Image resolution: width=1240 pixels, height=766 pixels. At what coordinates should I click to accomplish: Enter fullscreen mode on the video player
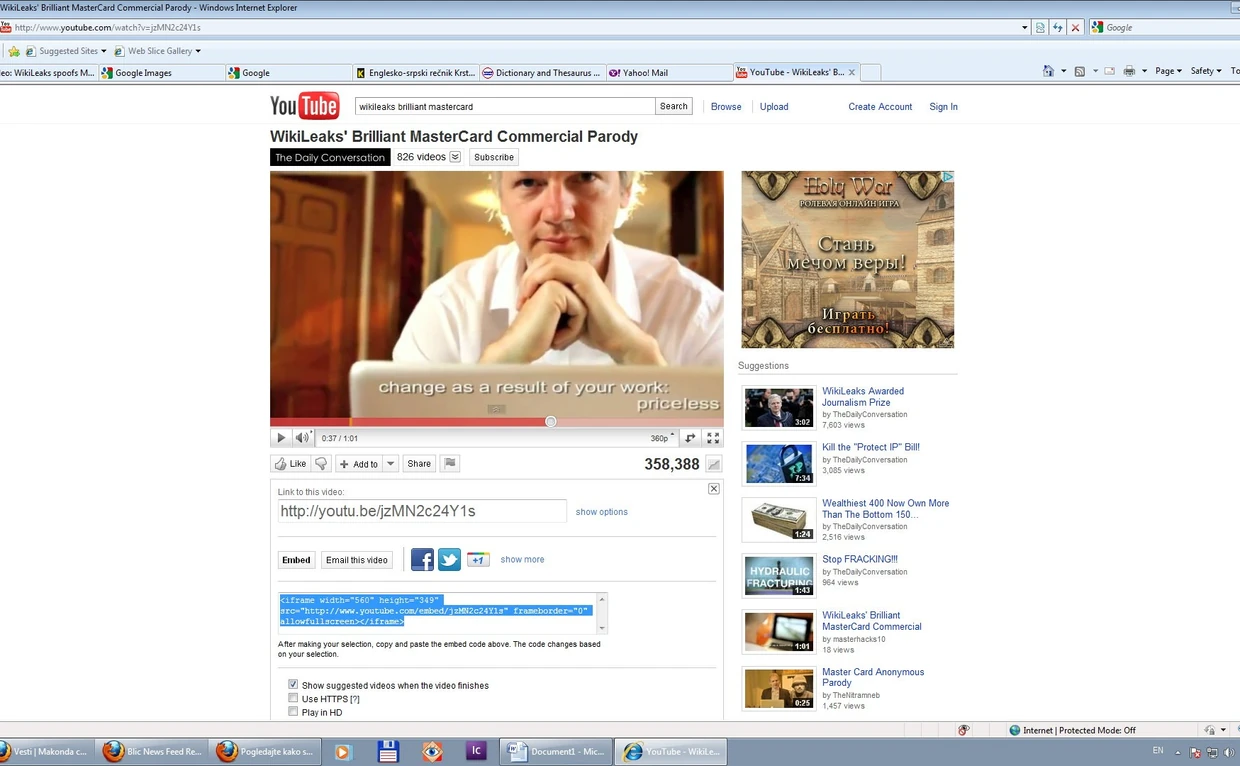(x=713, y=438)
